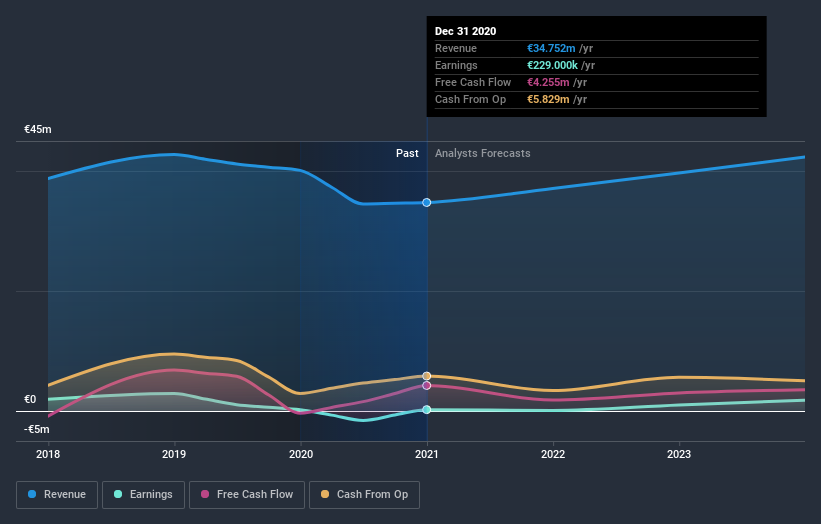Click the €0 y-axis label
The image size is (821, 524).
[x=30, y=399]
